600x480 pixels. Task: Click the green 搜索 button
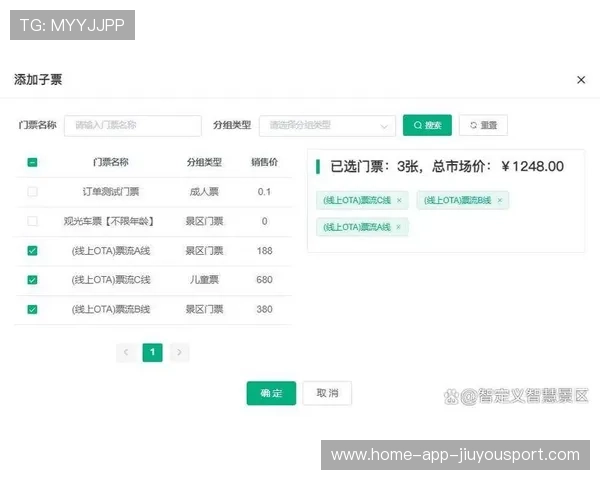427,125
